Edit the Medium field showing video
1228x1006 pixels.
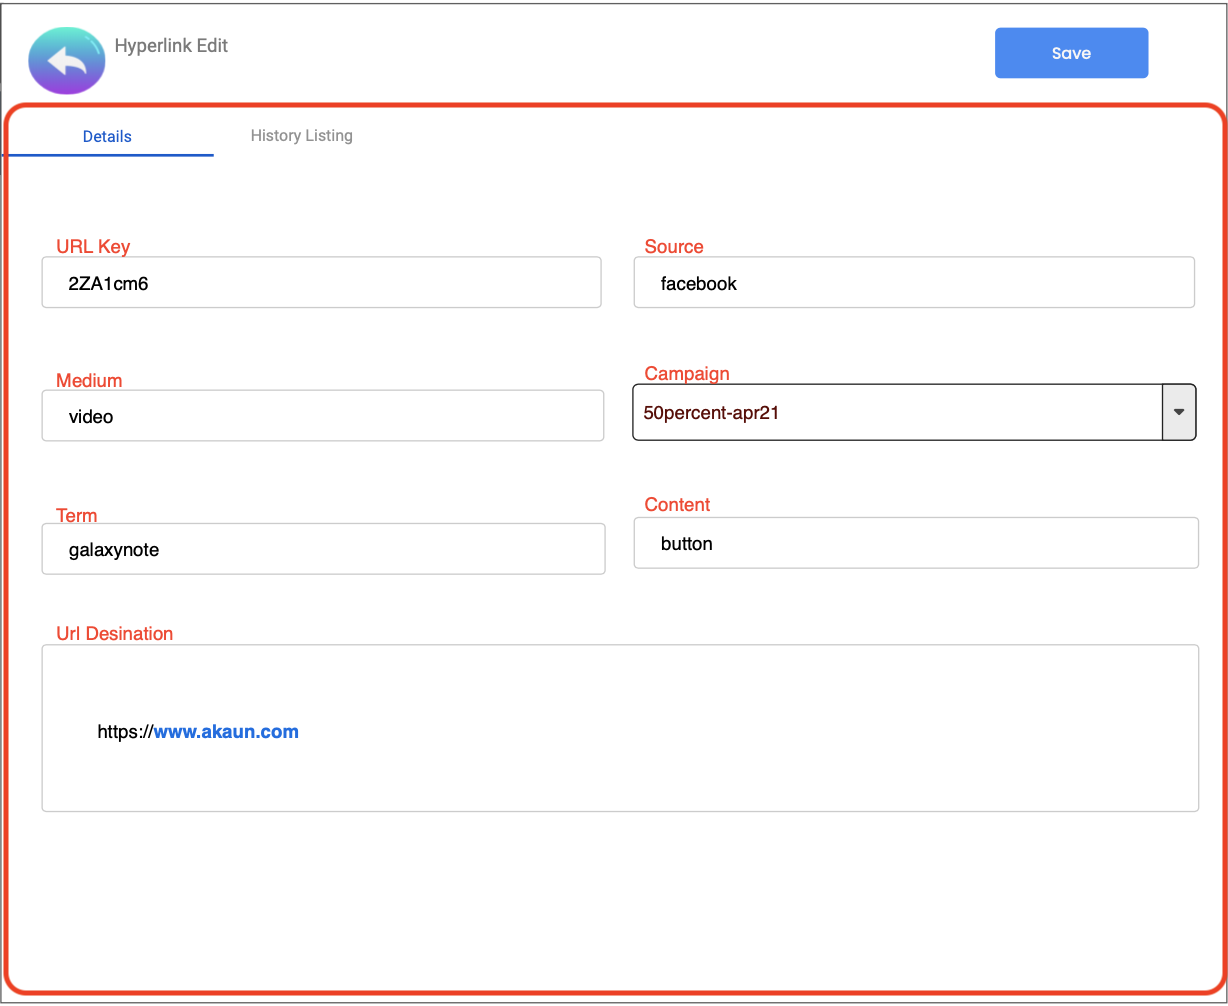[x=322, y=416]
